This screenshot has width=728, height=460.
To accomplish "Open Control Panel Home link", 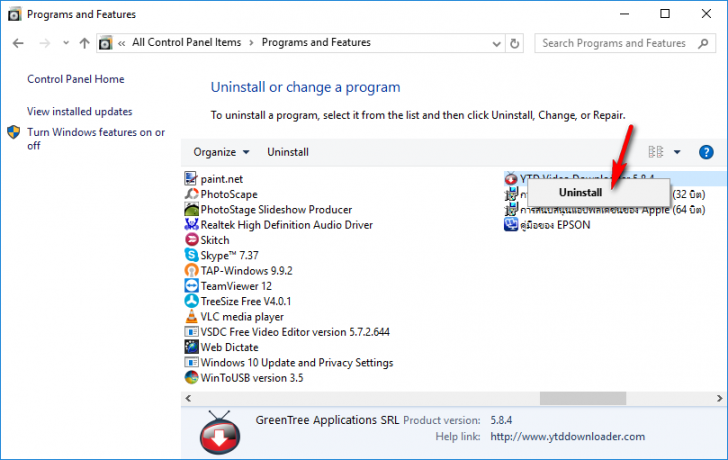I will tap(76, 79).
